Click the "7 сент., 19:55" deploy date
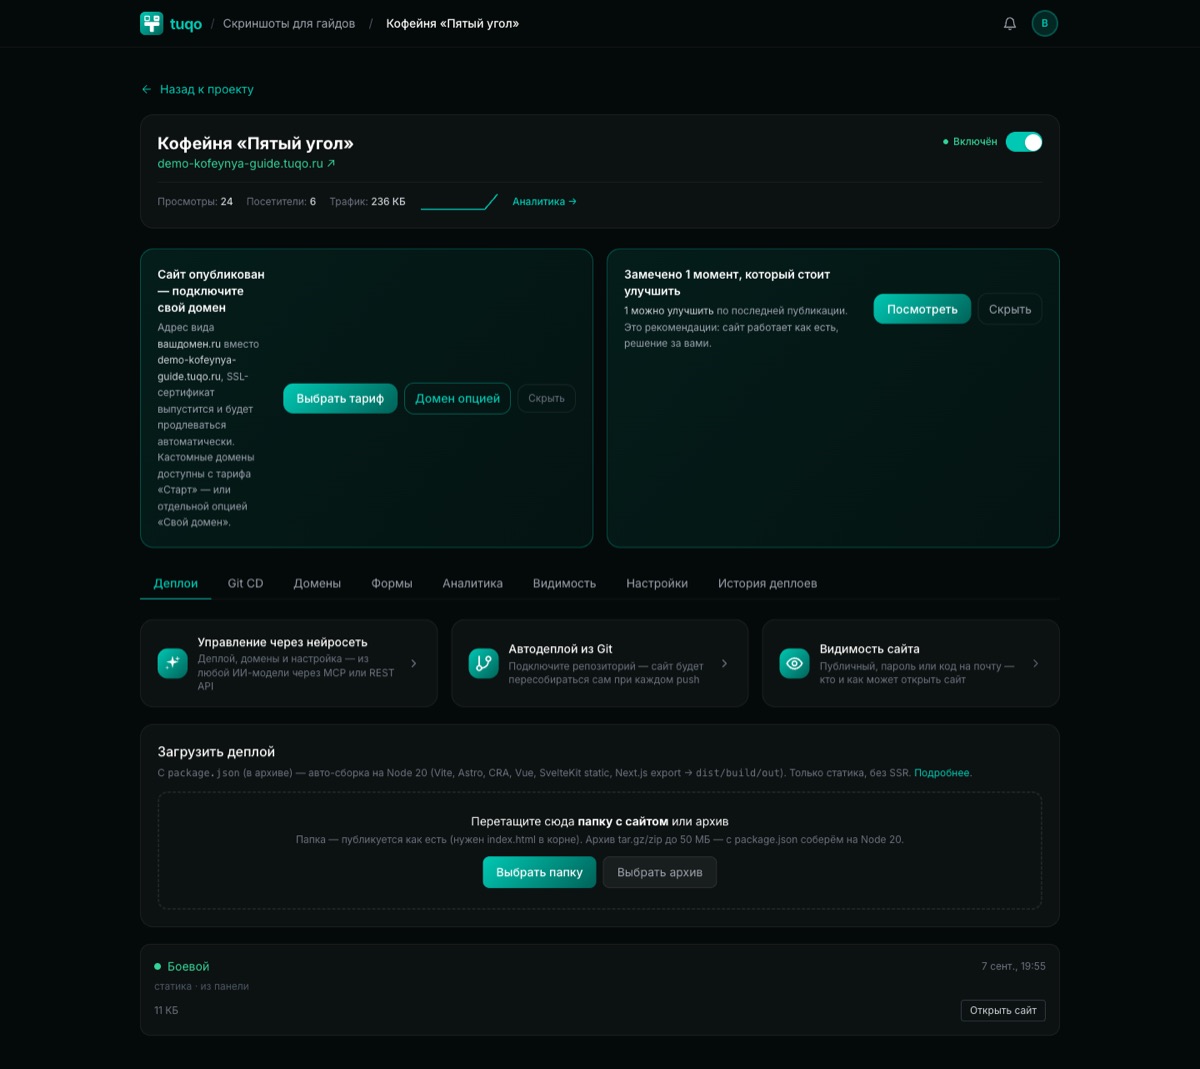 [1013, 966]
